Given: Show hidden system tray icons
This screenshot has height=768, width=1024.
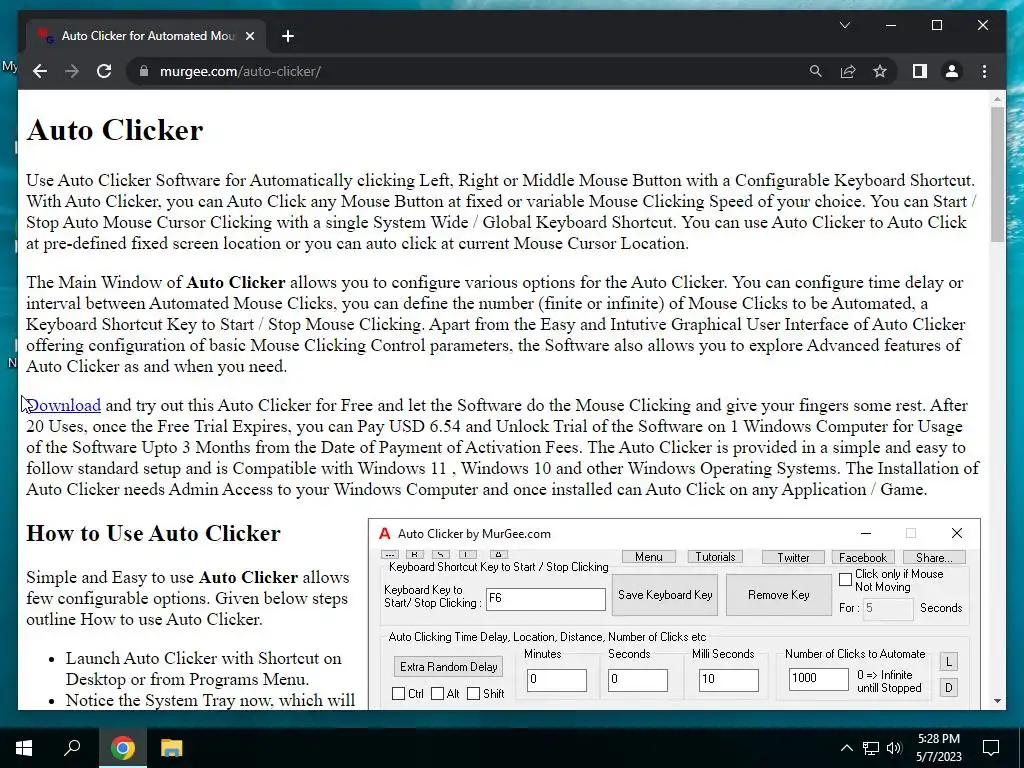Looking at the screenshot, I should [846, 748].
